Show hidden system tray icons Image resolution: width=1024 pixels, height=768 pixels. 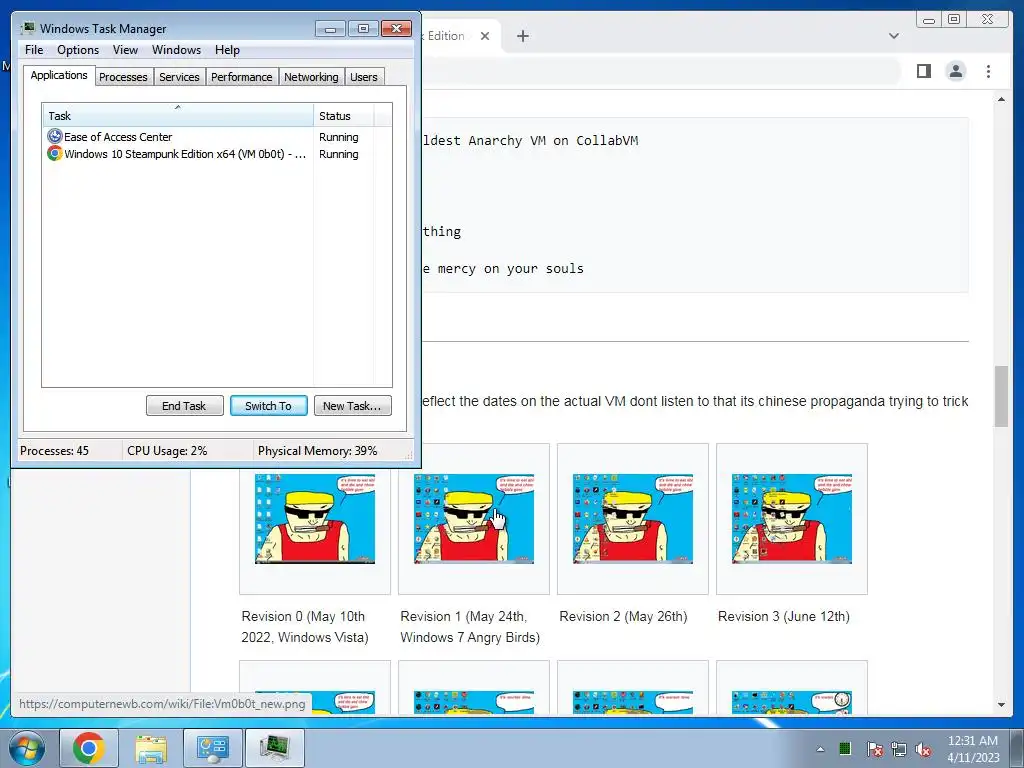tap(820, 749)
